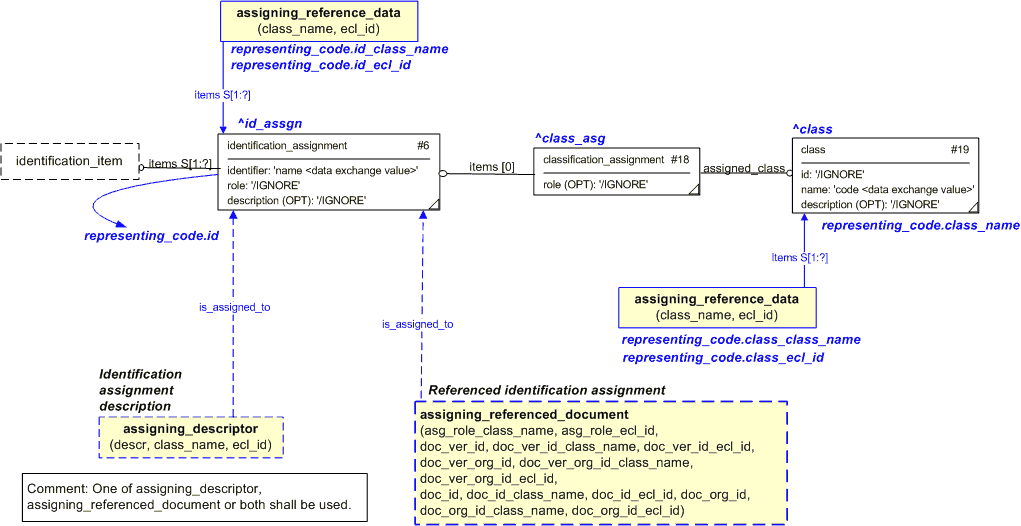Viewport: 1021px width, 526px height.
Task: Click the assigning_referenced_document template box
Action: tap(601, 462)
